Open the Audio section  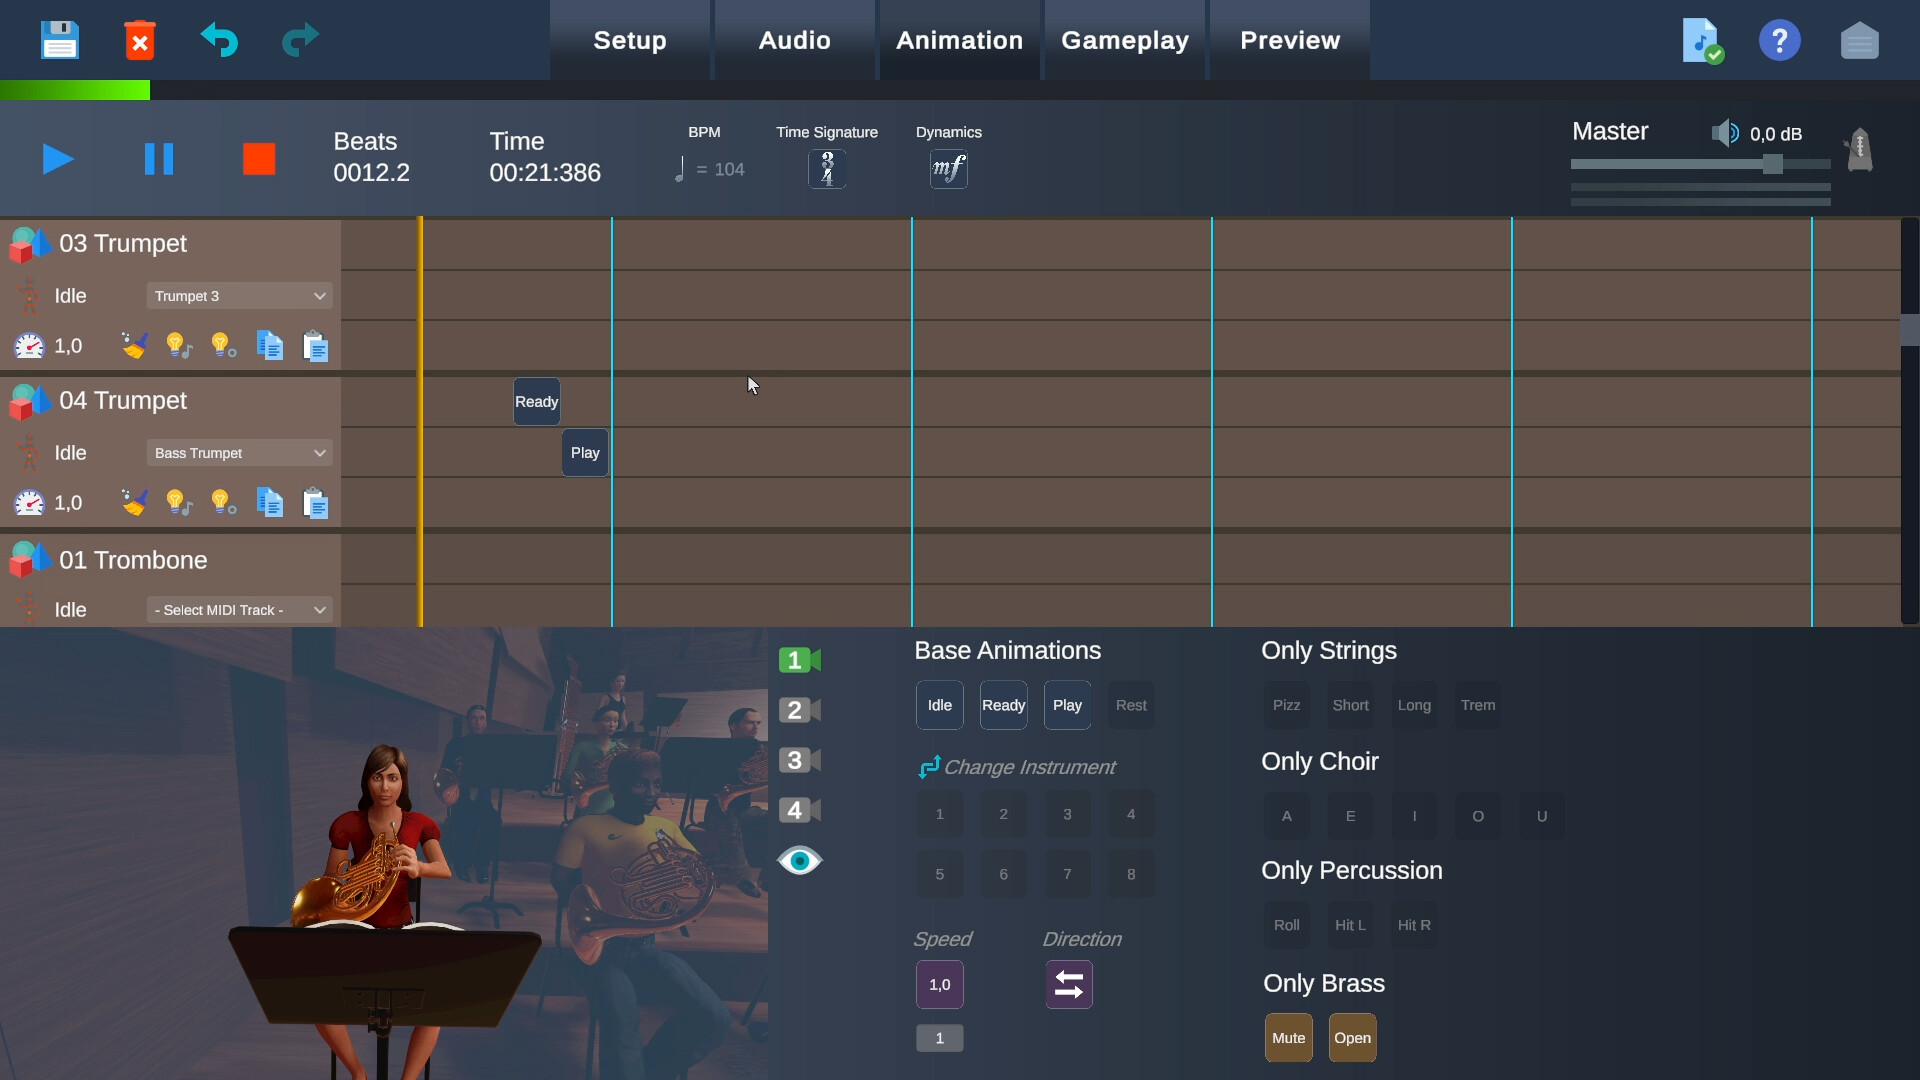tap(793, 40)
